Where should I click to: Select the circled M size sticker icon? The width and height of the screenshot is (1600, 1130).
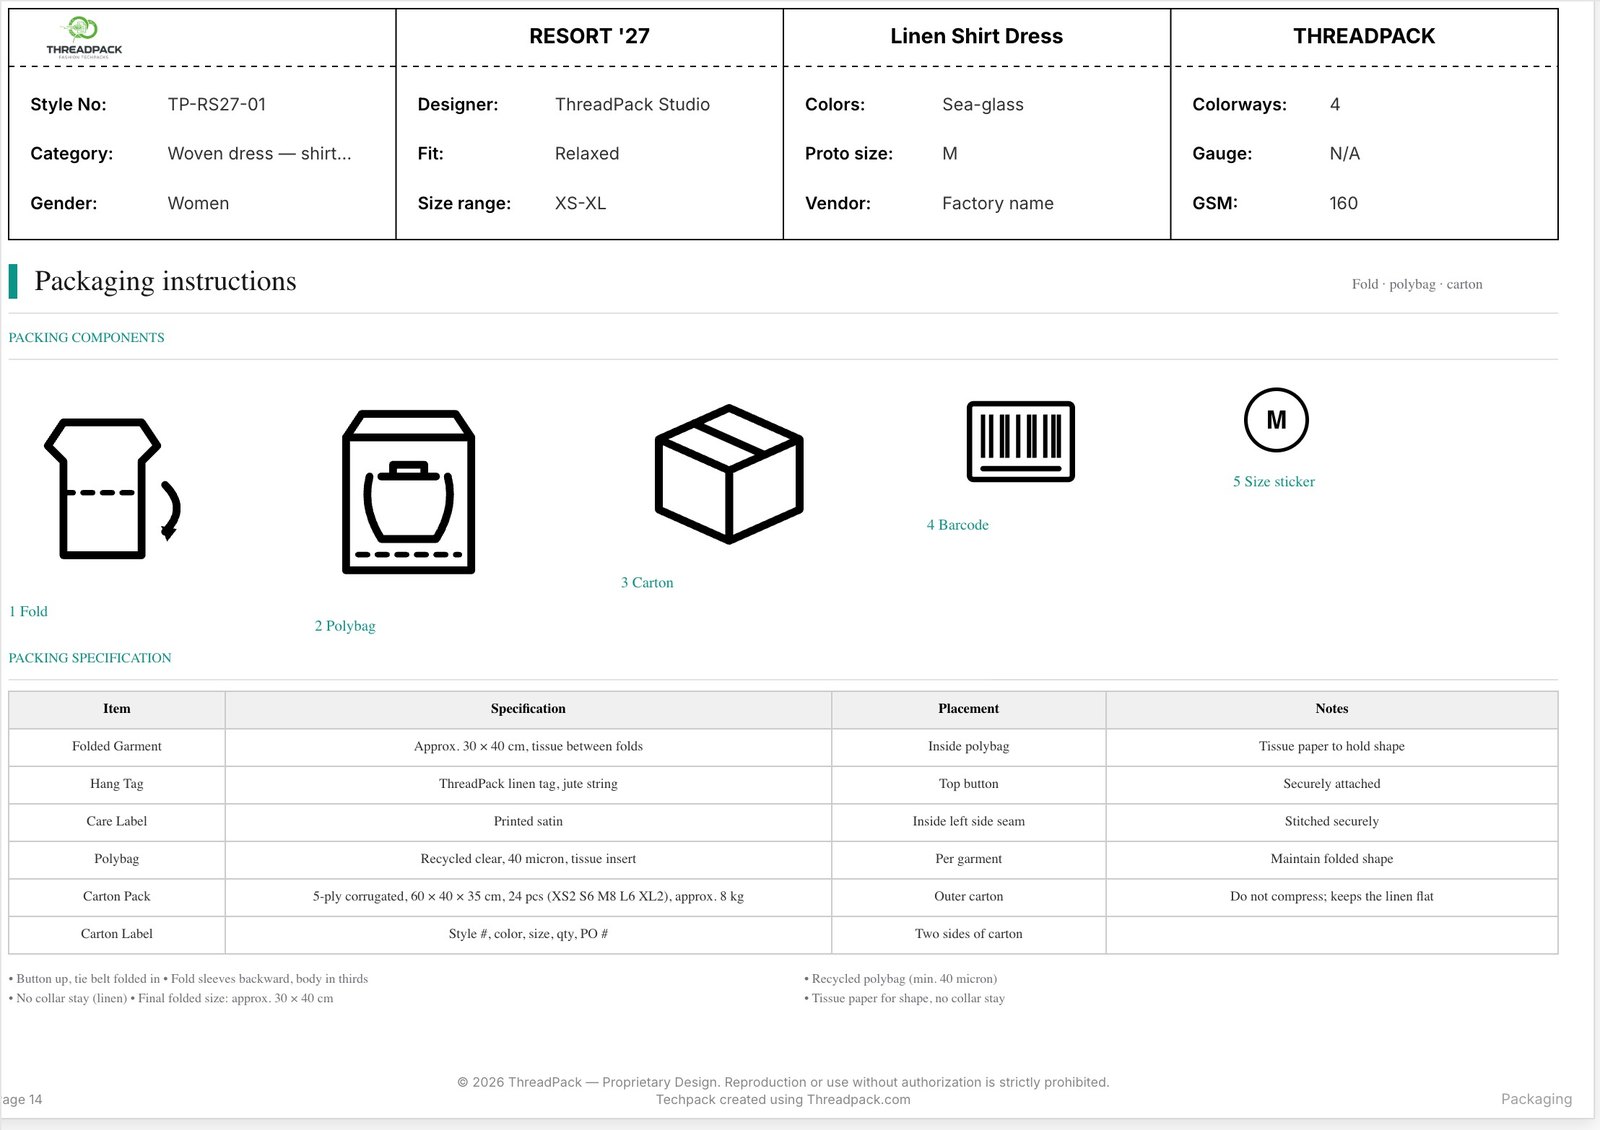pos(1276,420)
